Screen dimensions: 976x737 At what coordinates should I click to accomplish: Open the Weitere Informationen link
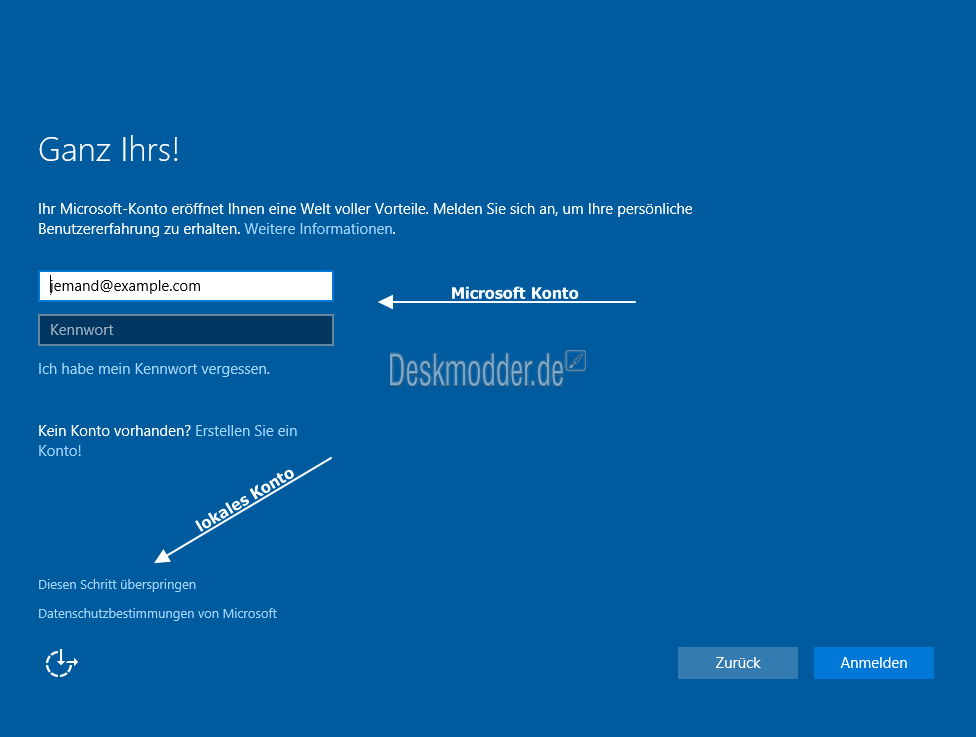(319, 229)
